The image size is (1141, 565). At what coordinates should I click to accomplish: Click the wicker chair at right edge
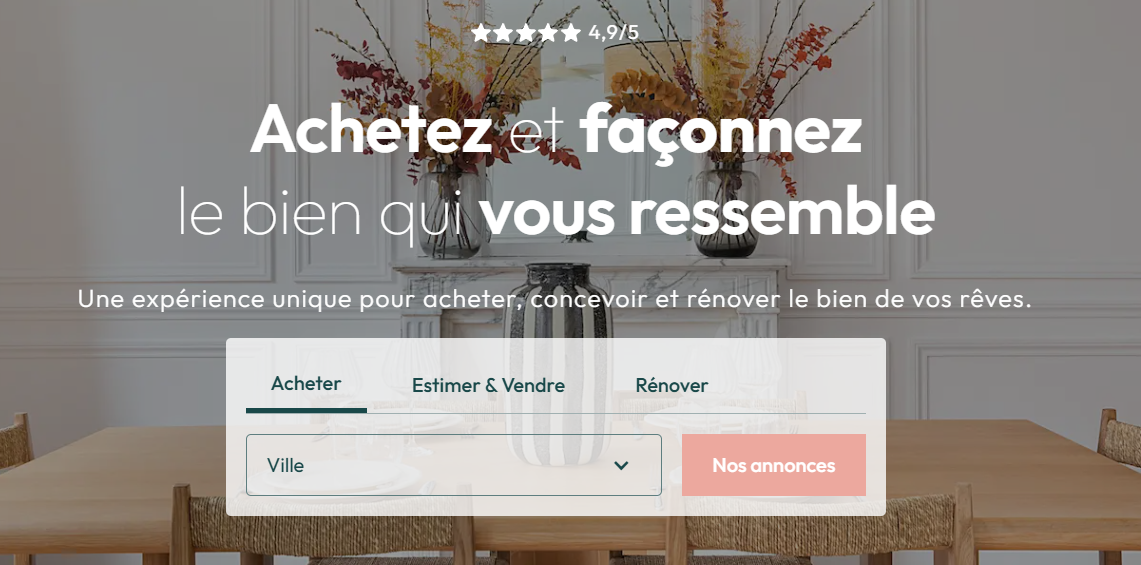1119,437
